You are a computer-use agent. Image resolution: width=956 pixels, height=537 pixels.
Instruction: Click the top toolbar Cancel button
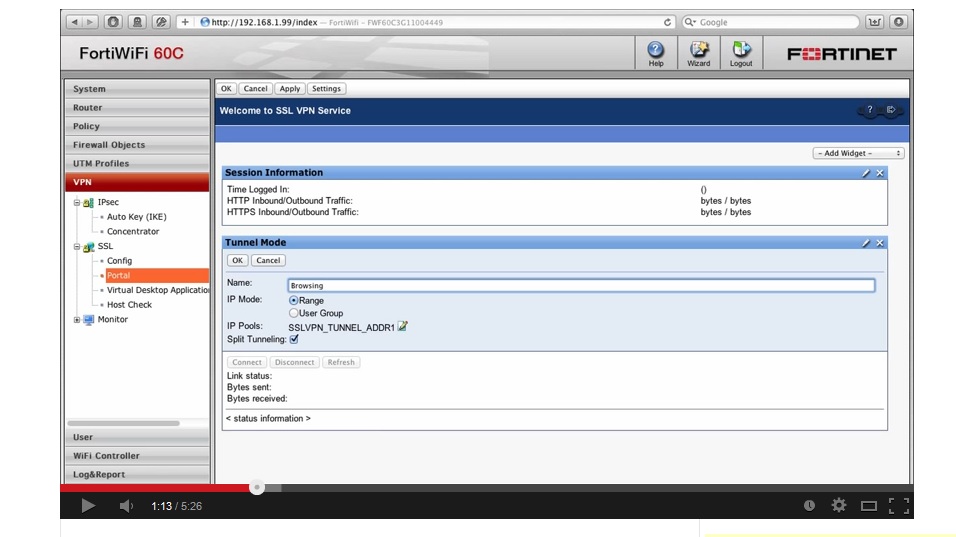(255, 88)
